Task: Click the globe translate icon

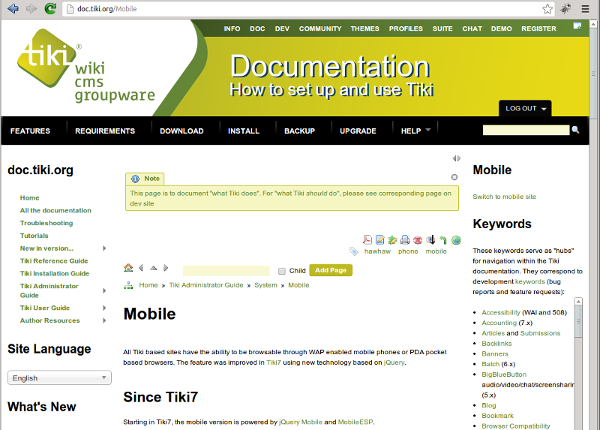Action: [456, 240]
